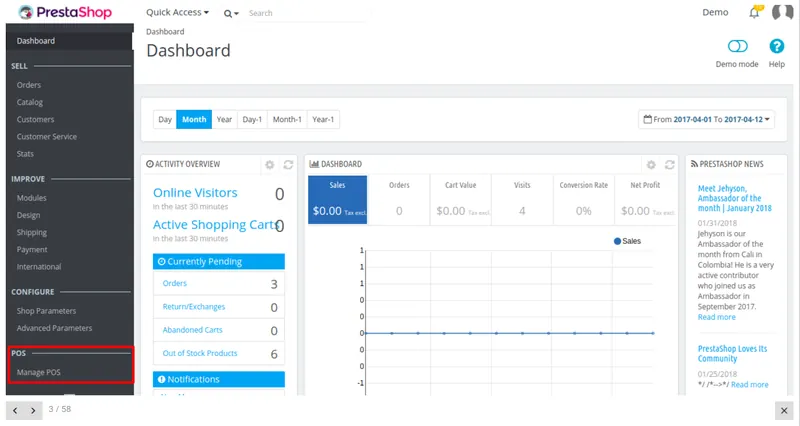The image size is (800, 426).
Task: Click the Notifications section header
Action: pos(219,379)
